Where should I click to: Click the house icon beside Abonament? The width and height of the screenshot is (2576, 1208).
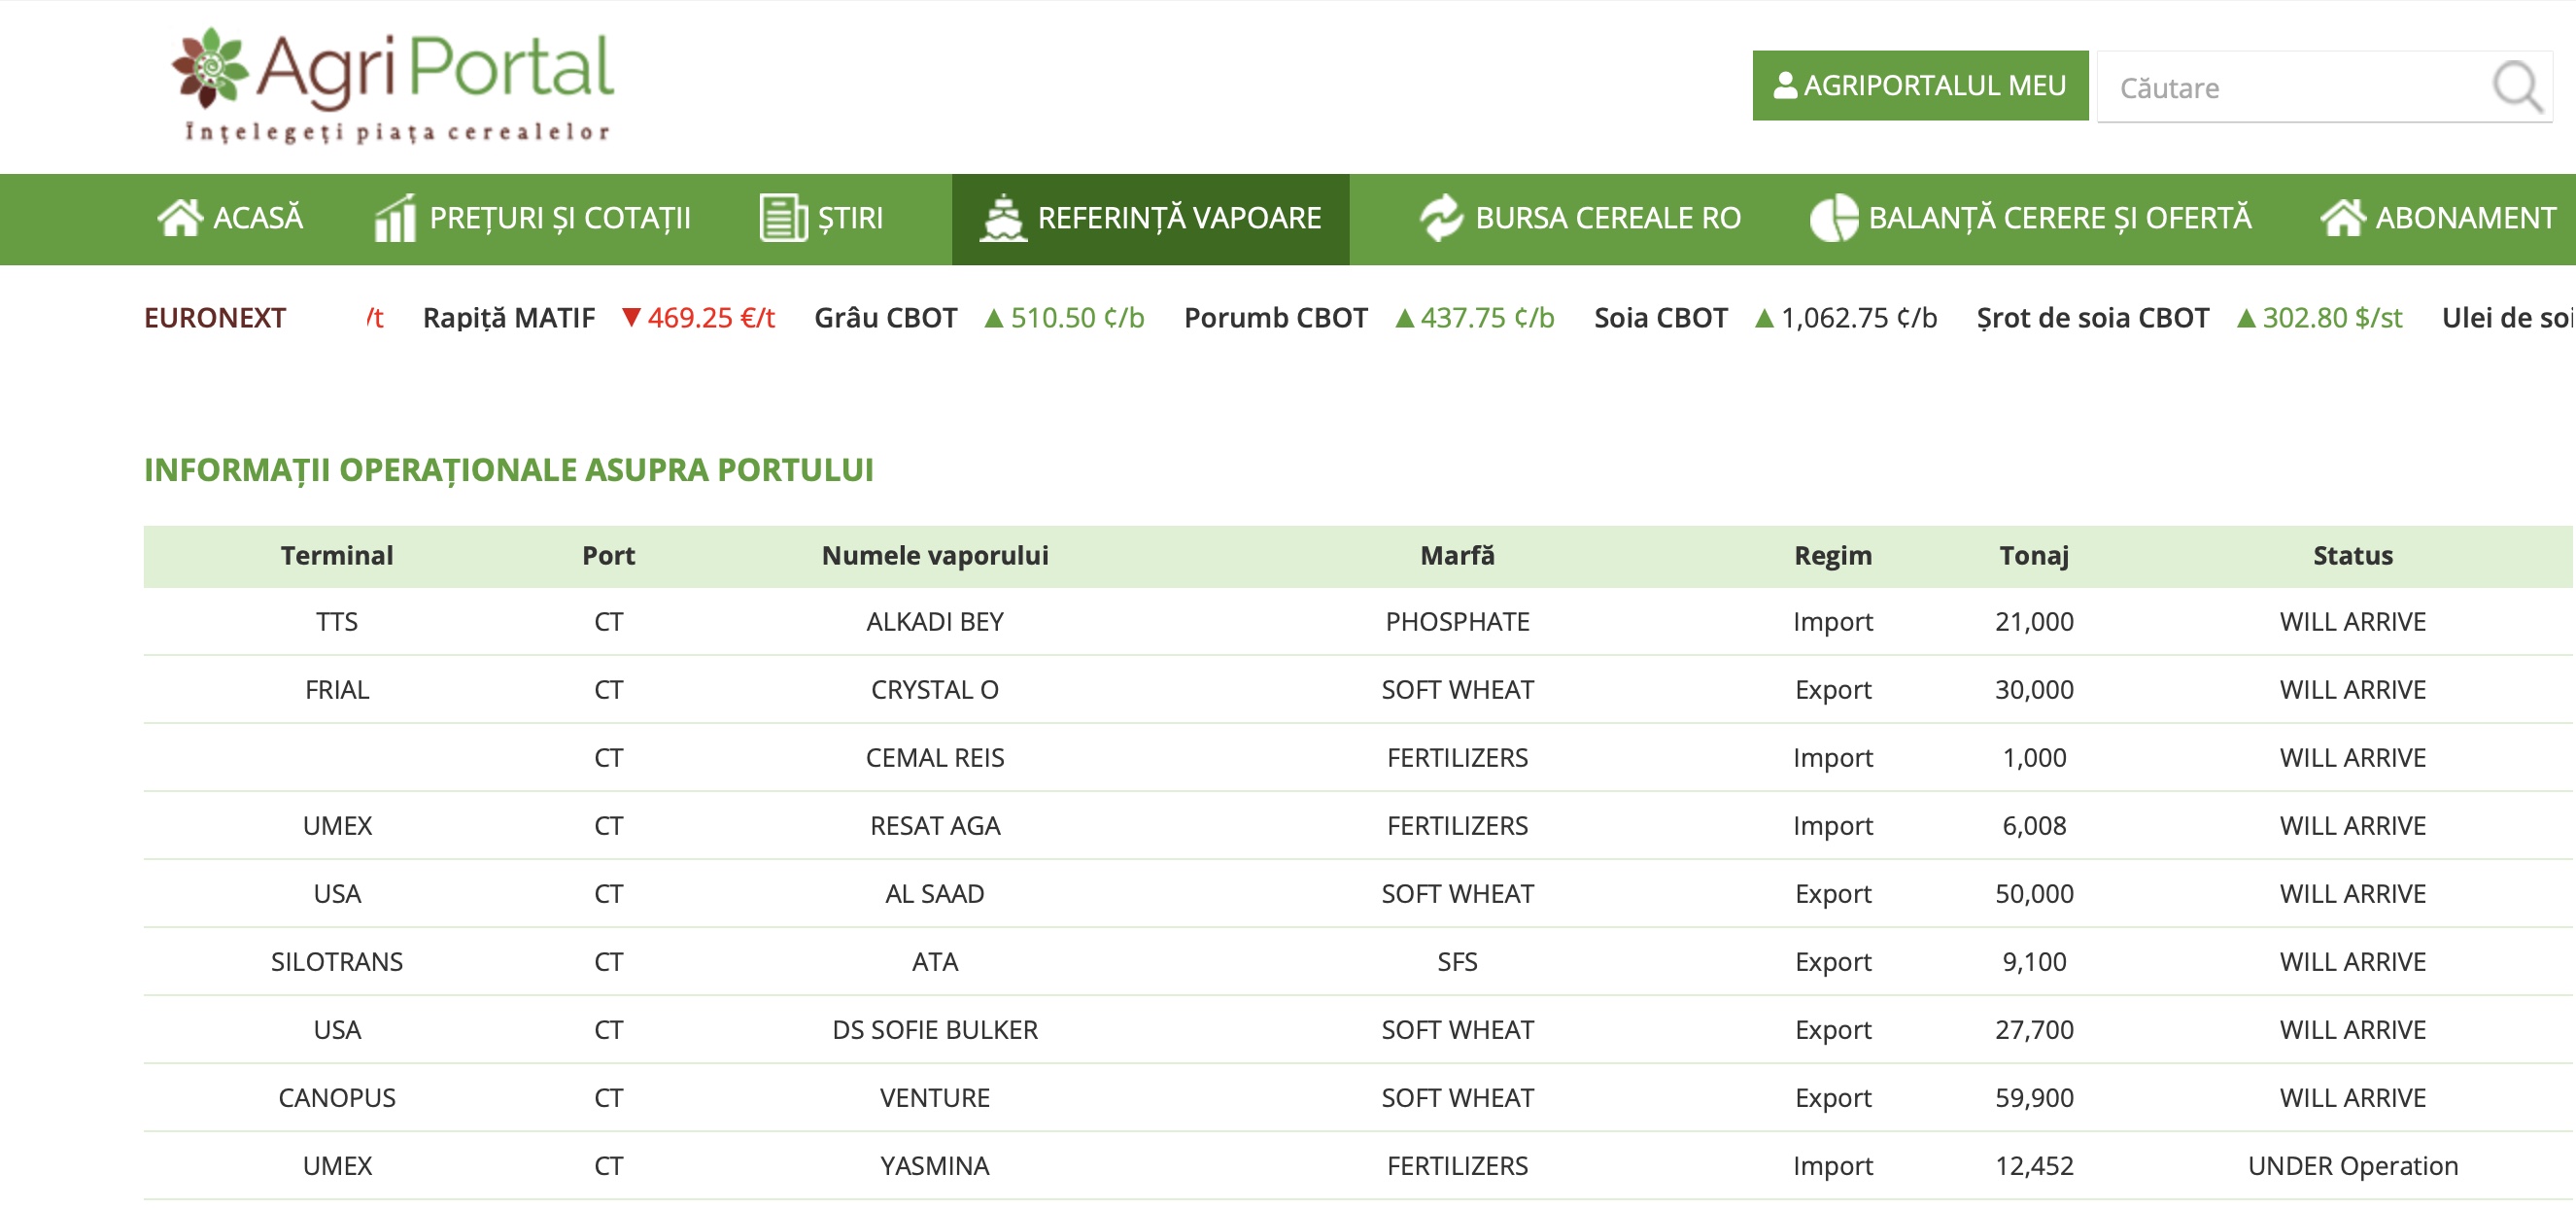coord(2342,218)
